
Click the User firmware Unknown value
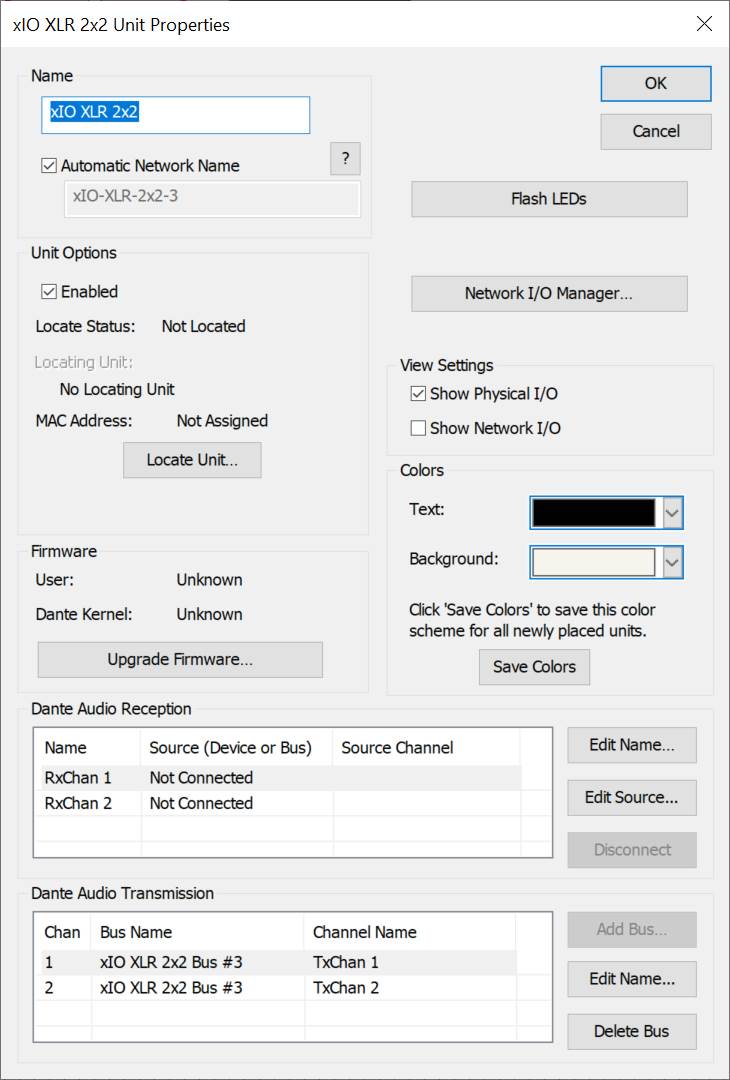click(x=209, y=580)
